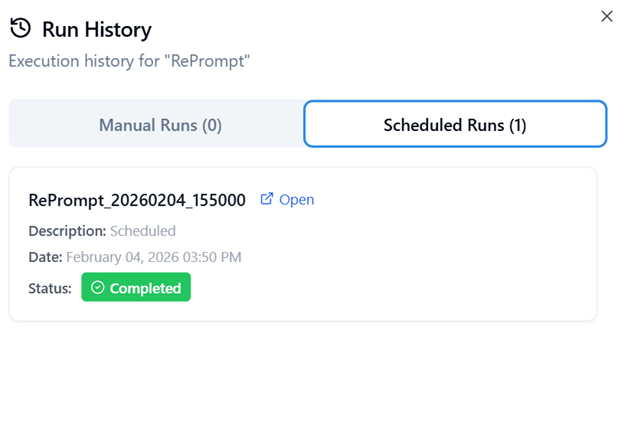
Task: Click the green Completed status badge text
Action: click(145, 288)
